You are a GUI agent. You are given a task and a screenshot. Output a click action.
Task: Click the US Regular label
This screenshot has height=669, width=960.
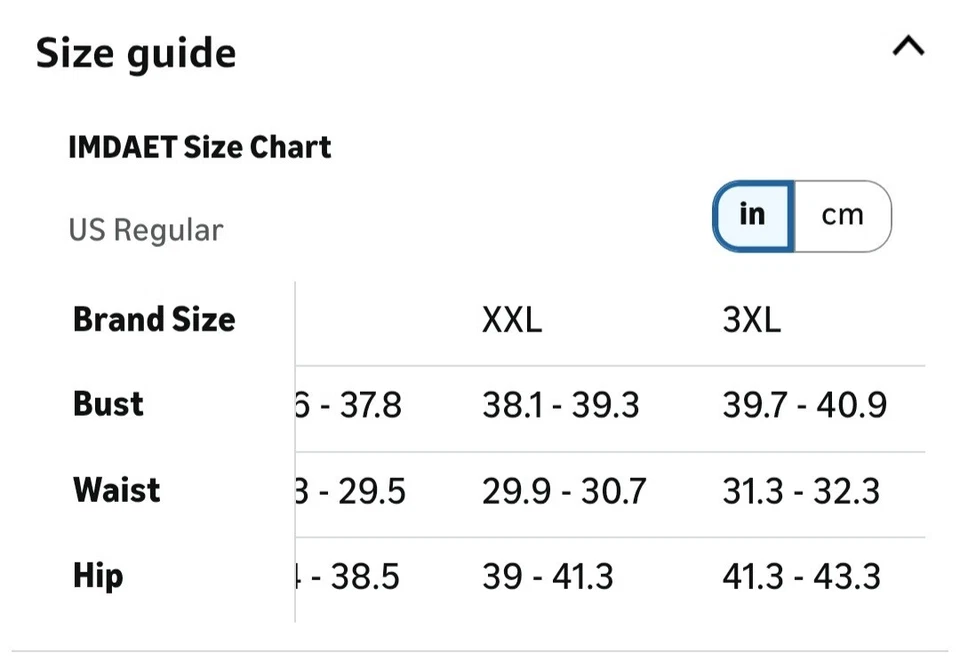point(145,230)
